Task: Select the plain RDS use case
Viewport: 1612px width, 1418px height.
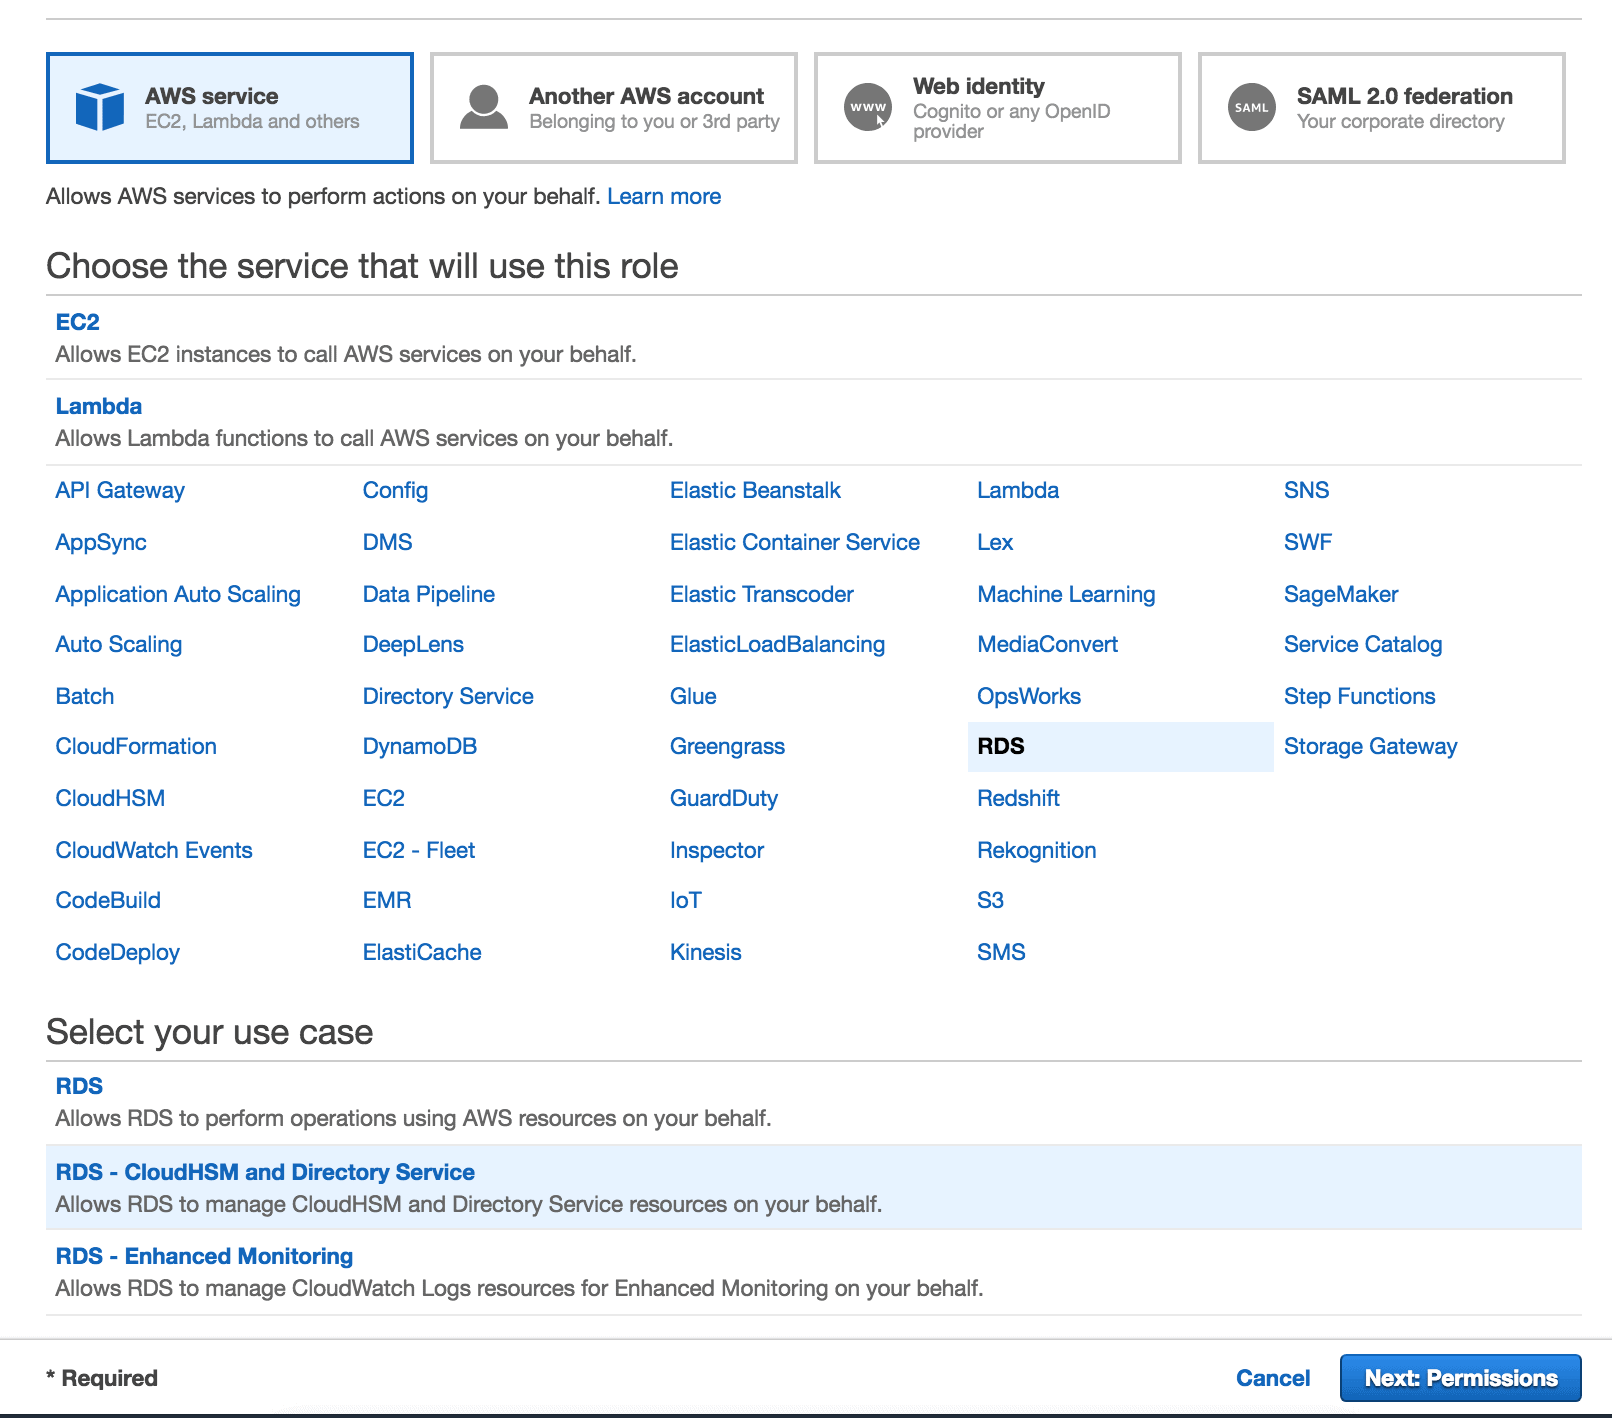Action: click(x=814, y=1103)
